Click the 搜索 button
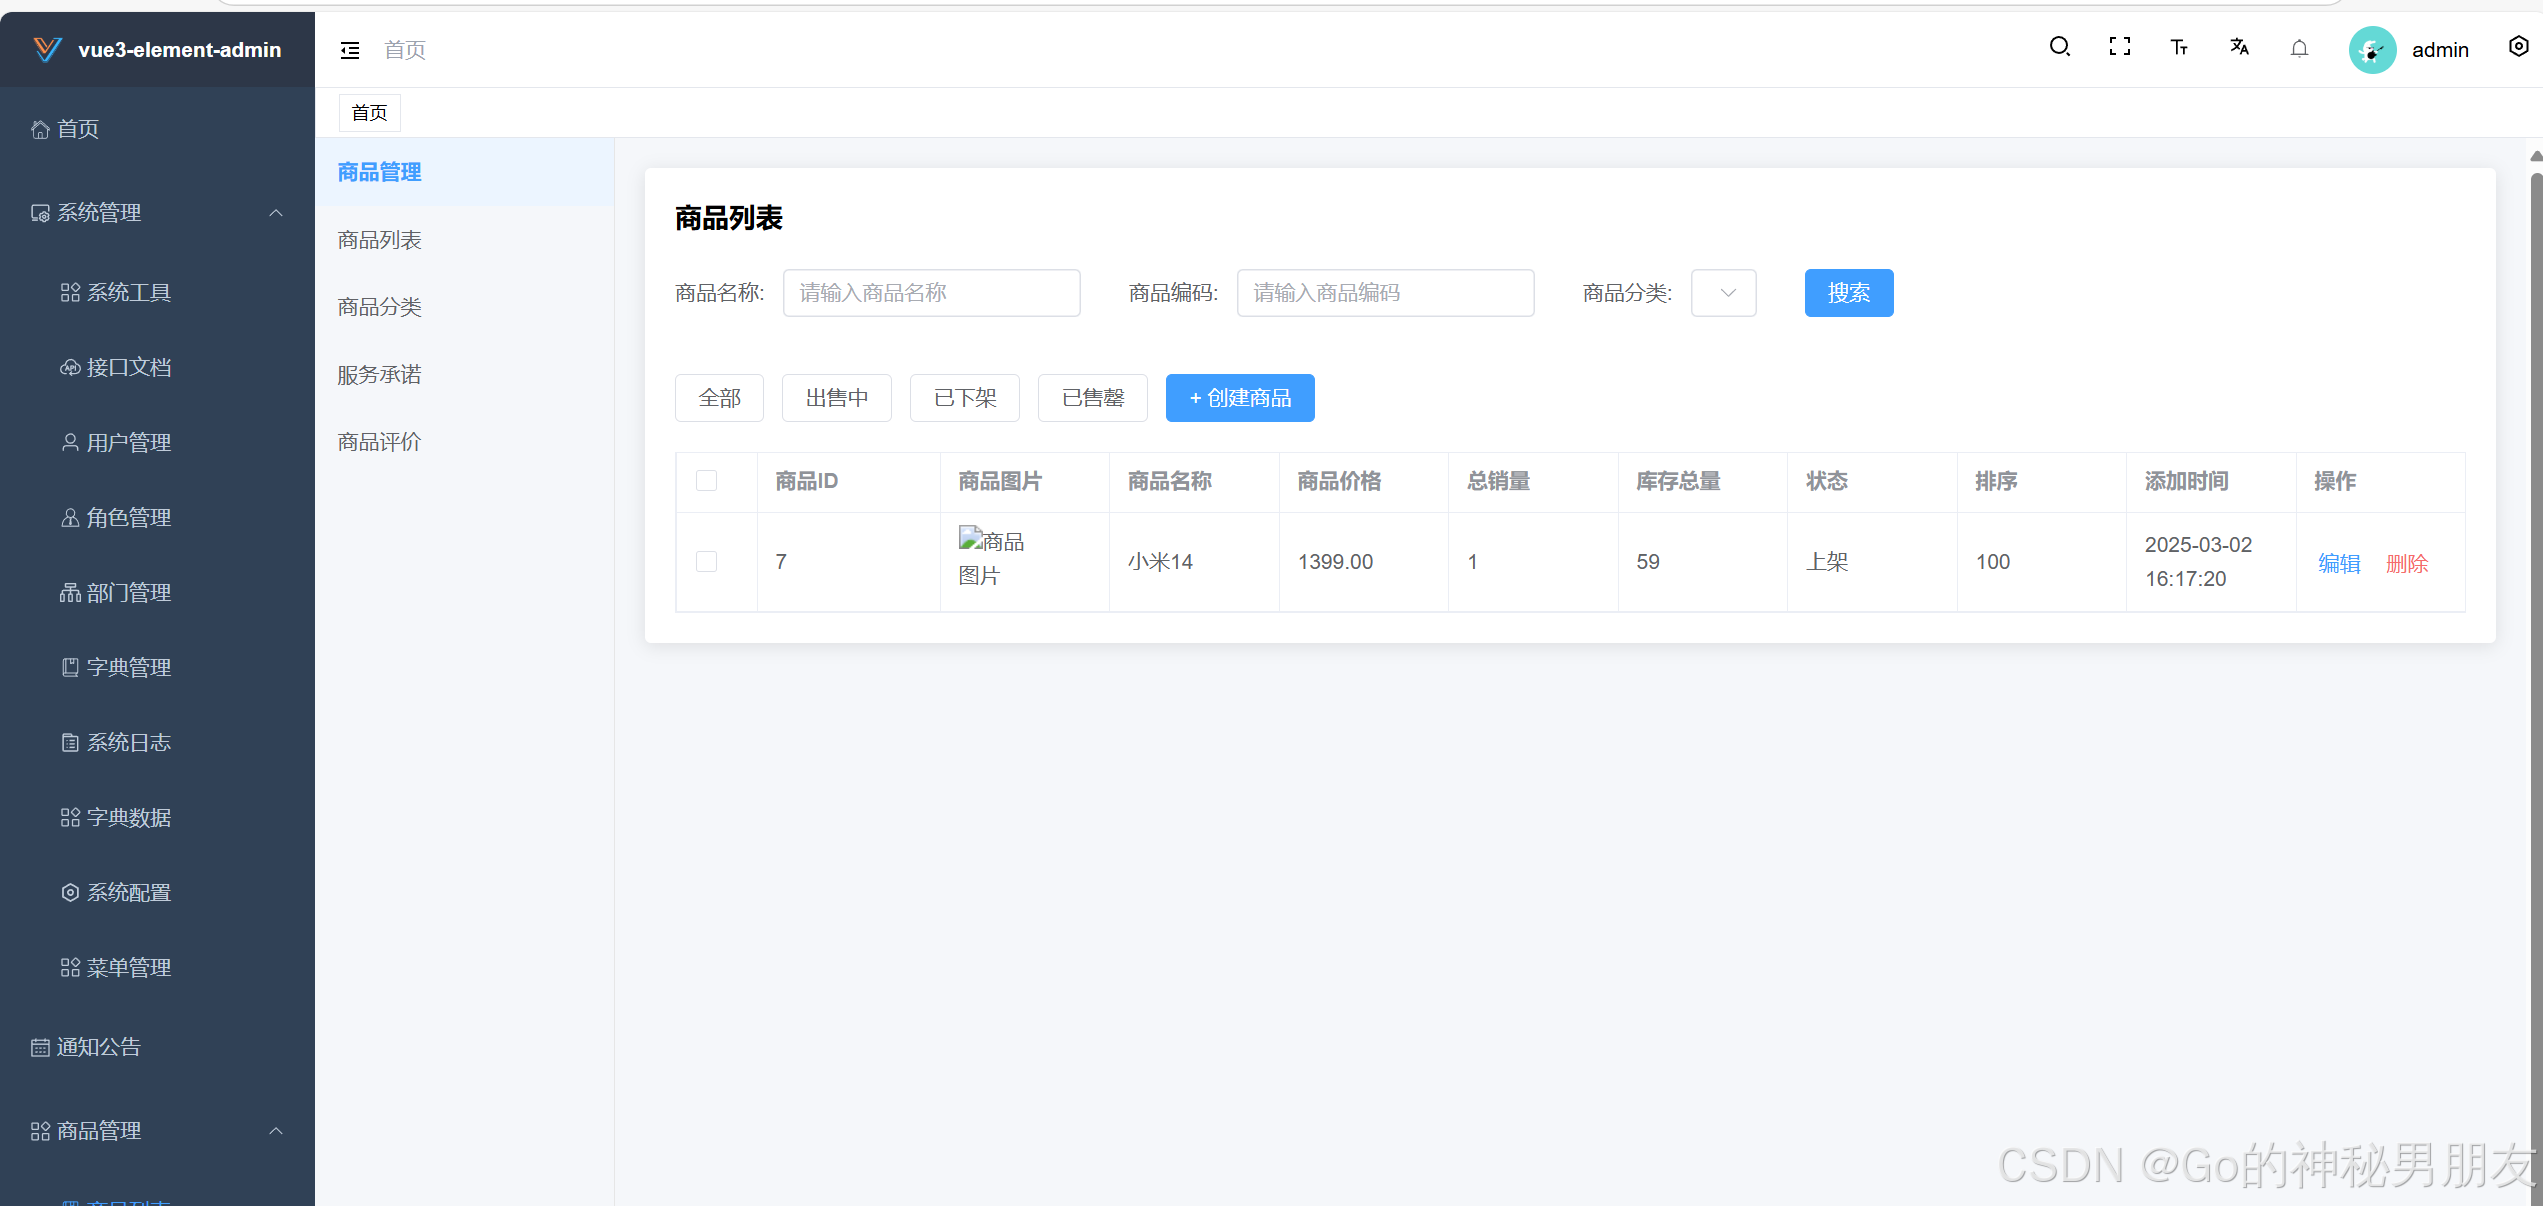This screenshot has height=1206, width=2543. tap(1848, 293)
